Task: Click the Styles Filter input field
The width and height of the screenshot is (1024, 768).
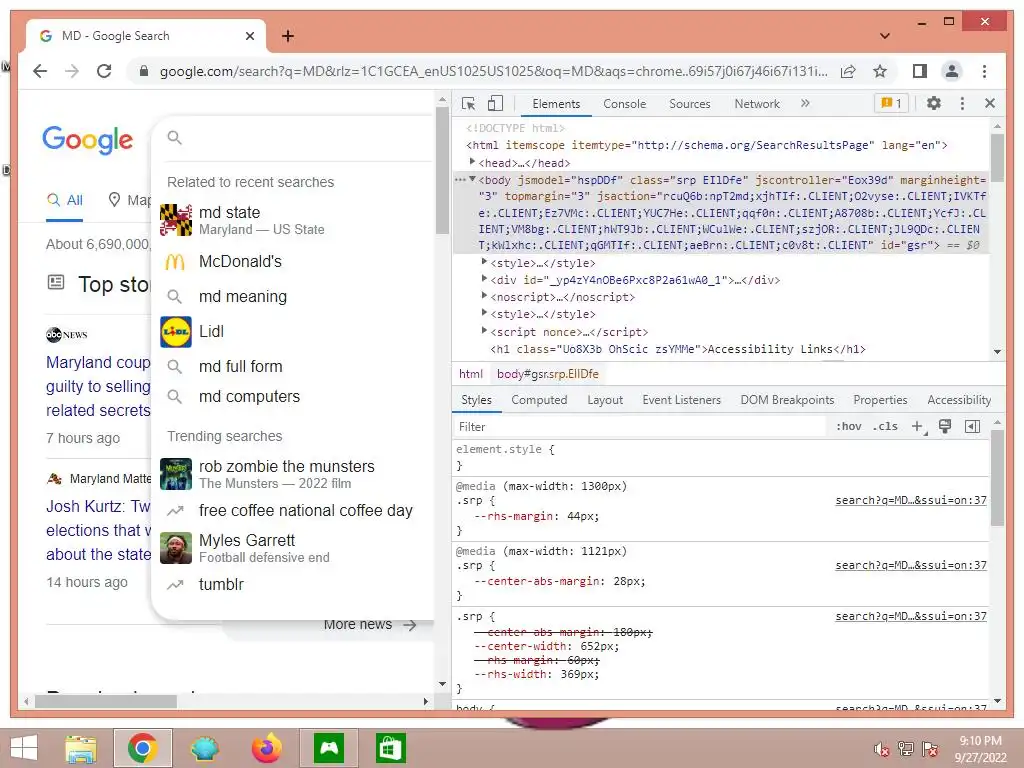Action: (640, 426)
